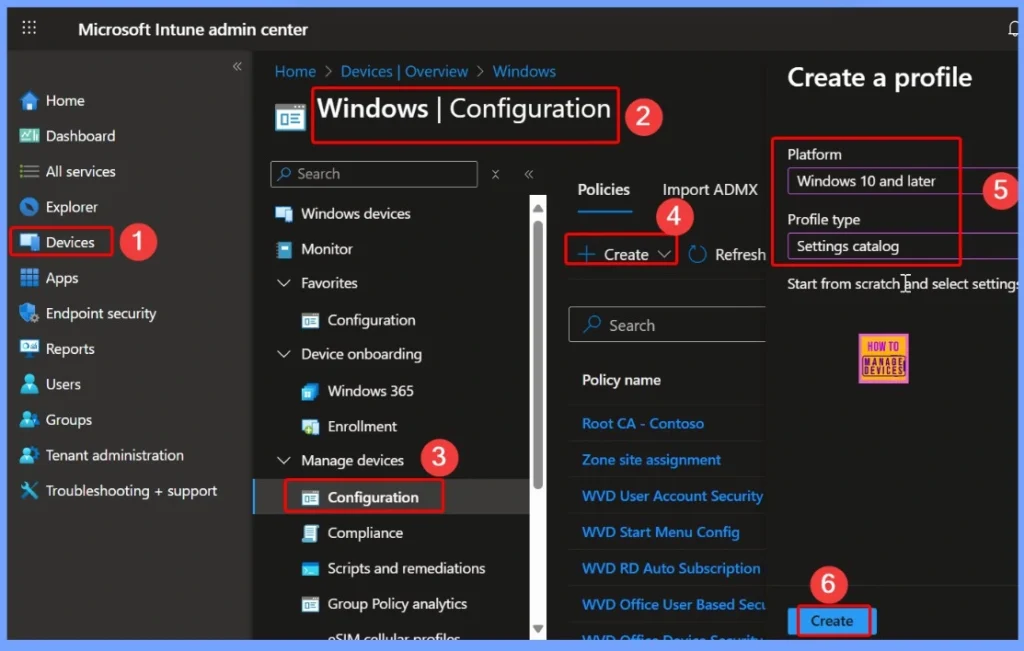Click the Groups icon in sidebar
The height and width of the screenshot is (651, 1024).
(x=29, y=419)
